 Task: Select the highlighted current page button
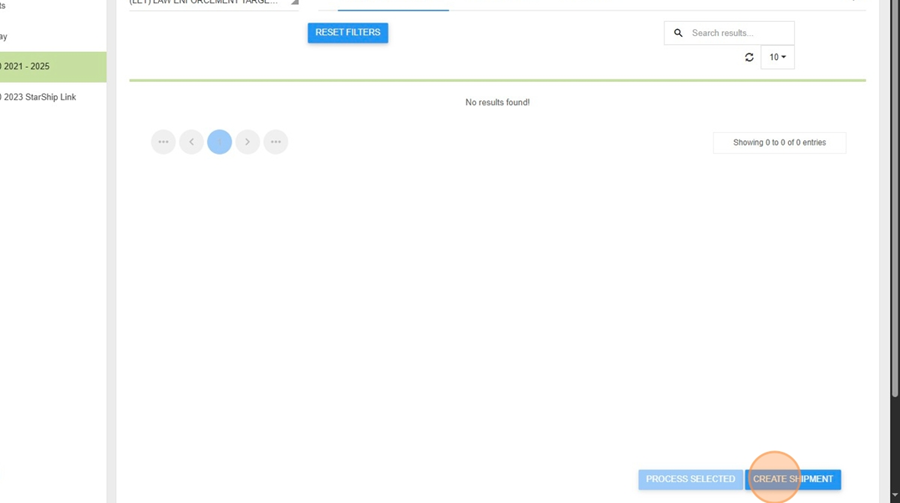coord(219,142)
